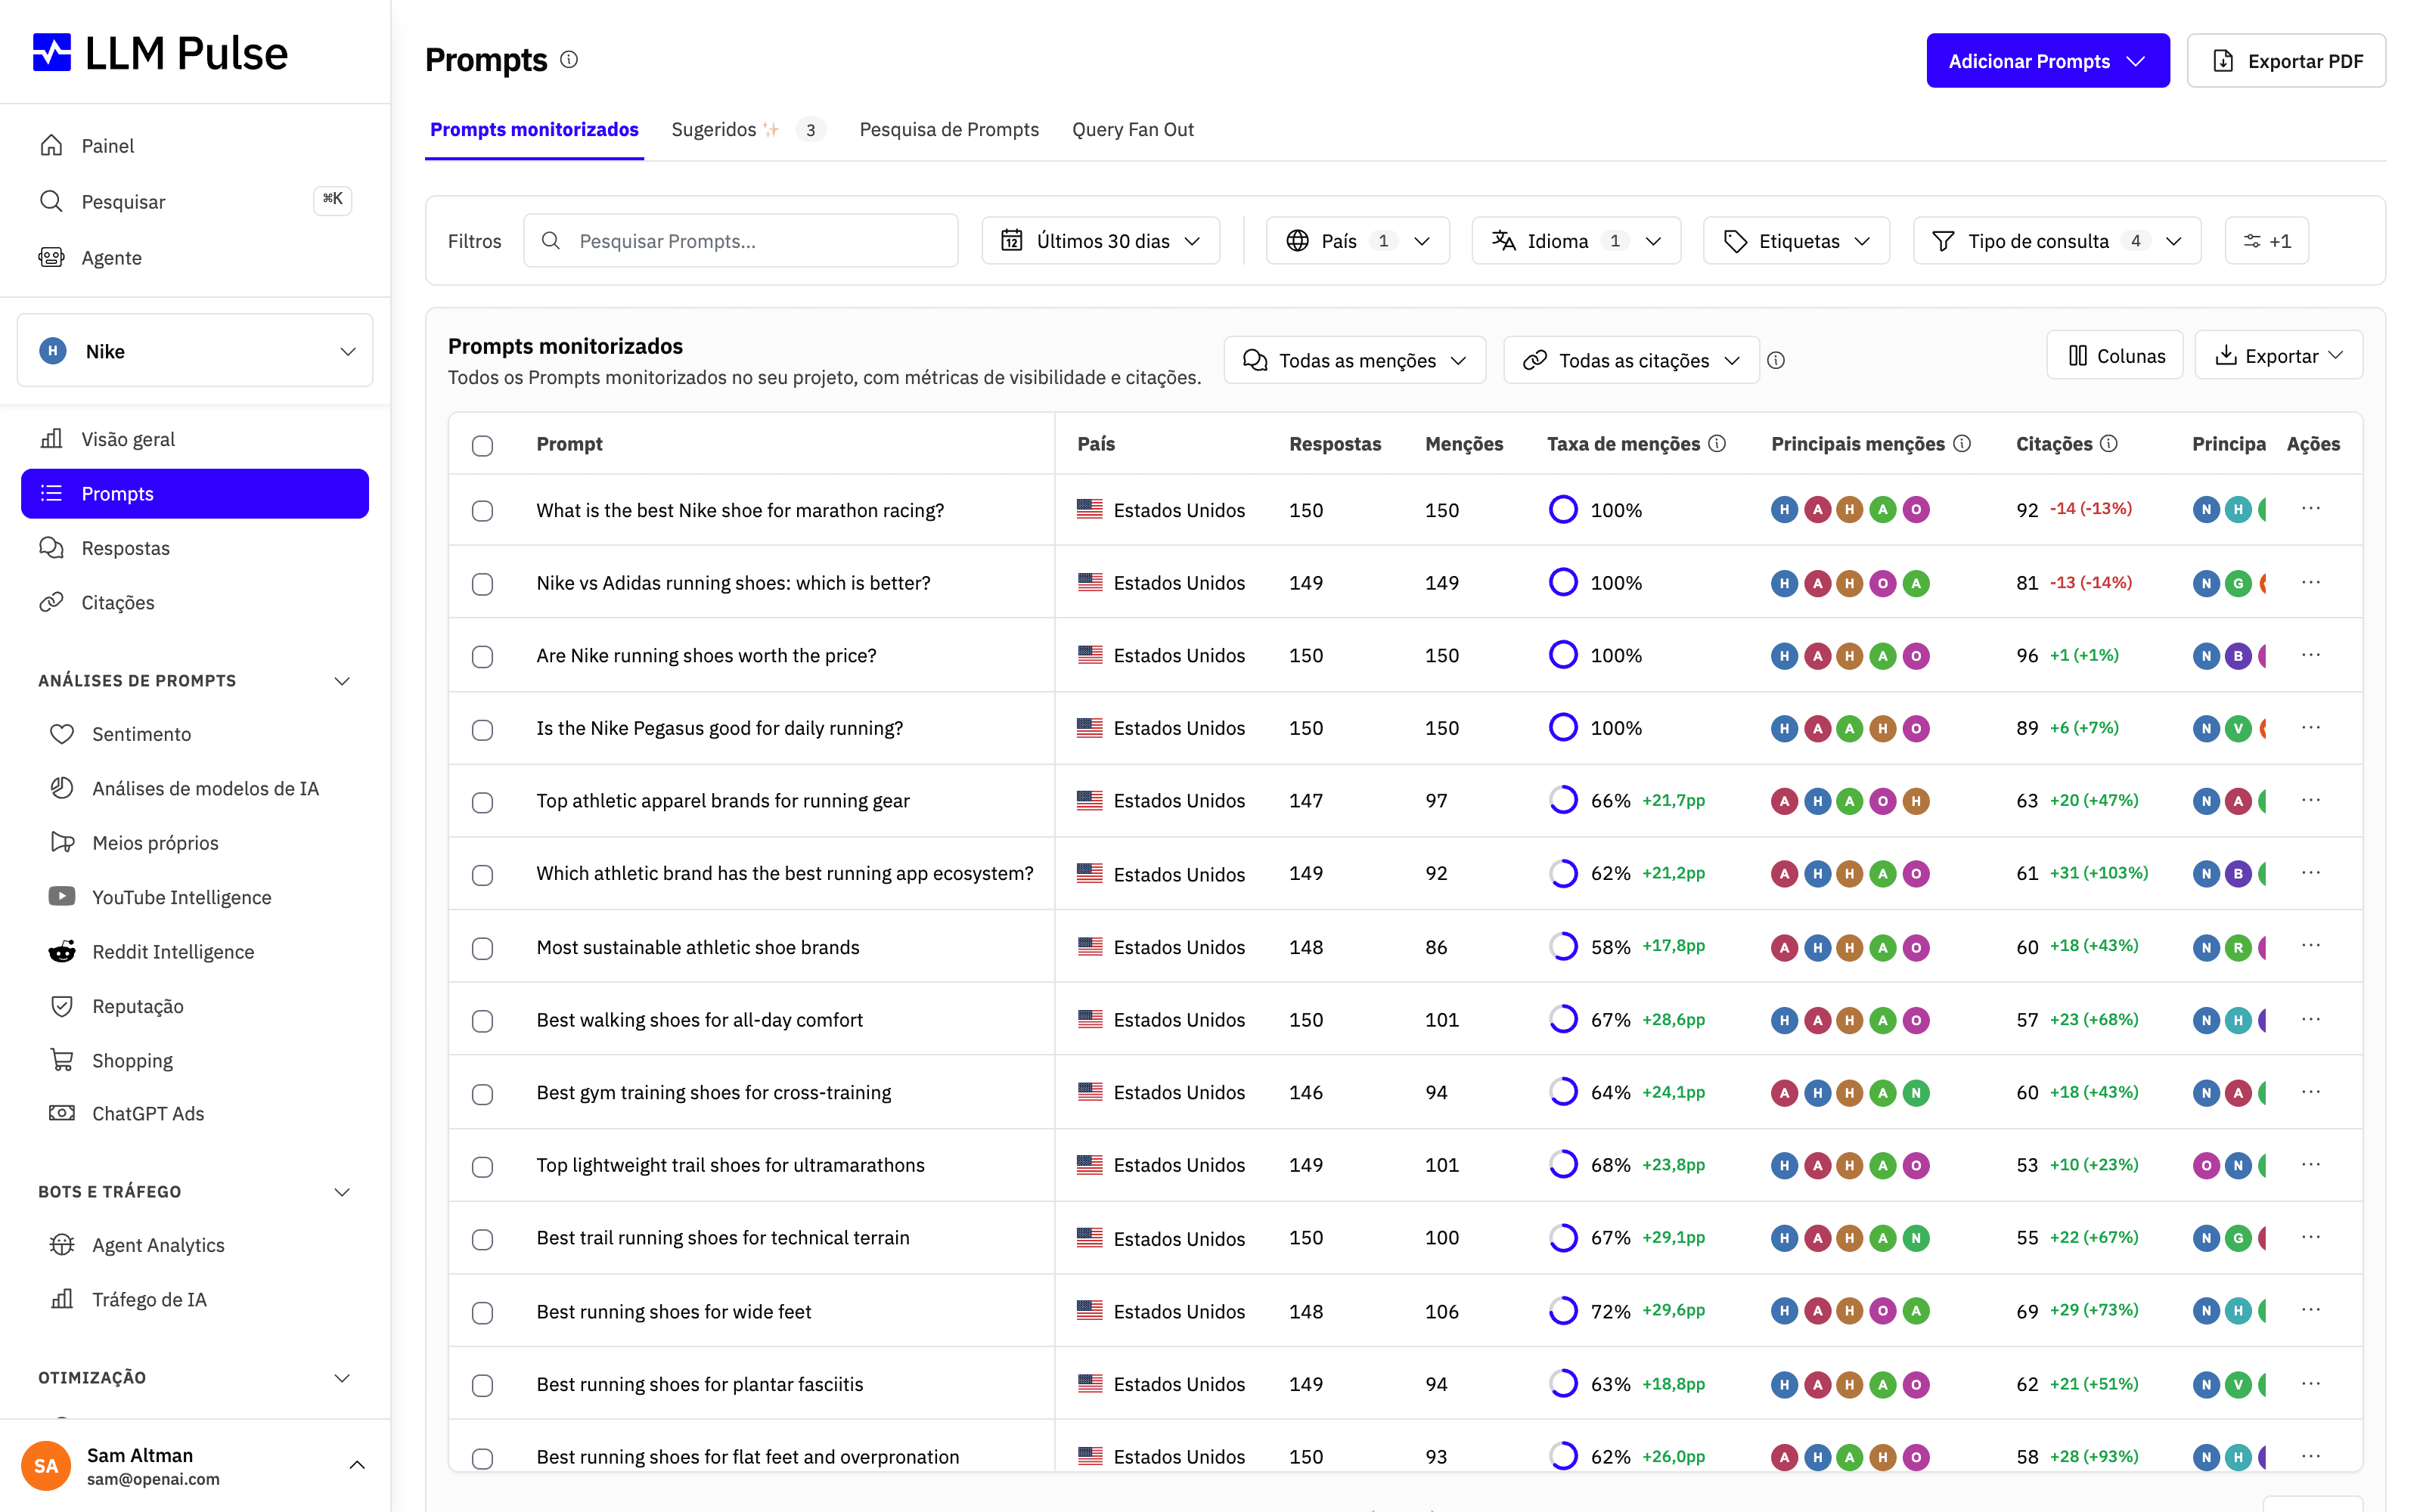Viewport: 2420px width, 1512px height.
Task: Open the Últimos 30 dias date dropdown
Action: (1100, 241)
